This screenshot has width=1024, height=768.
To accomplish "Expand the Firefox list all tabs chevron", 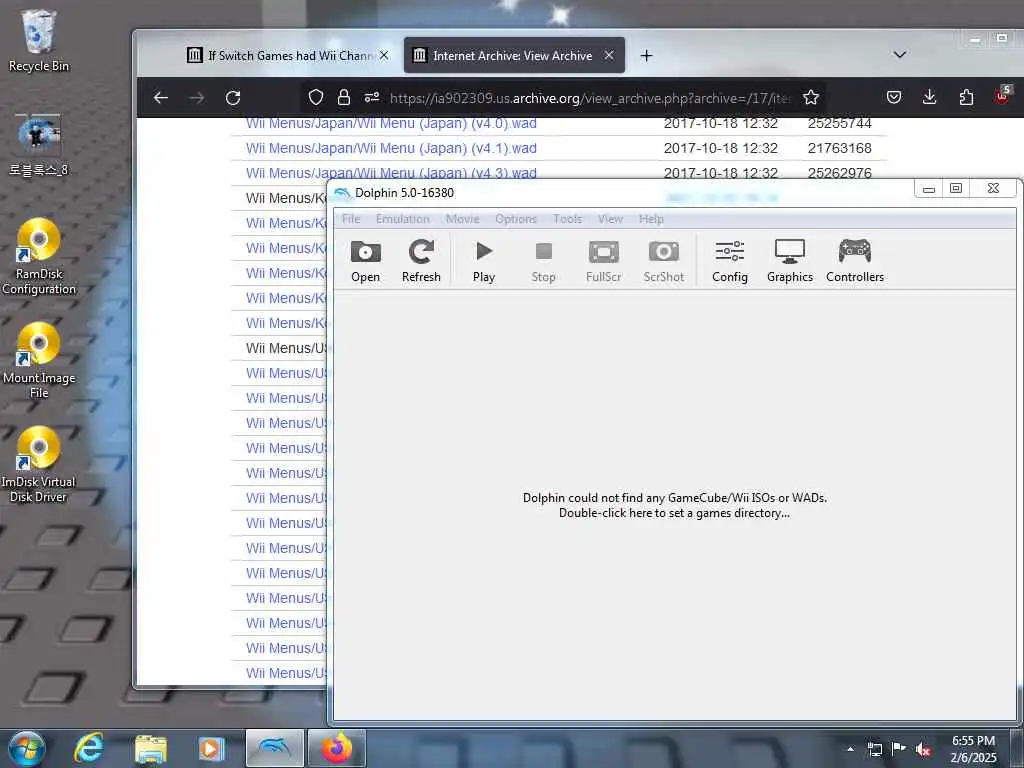I will pyautogui.click(x=899, y=55).
